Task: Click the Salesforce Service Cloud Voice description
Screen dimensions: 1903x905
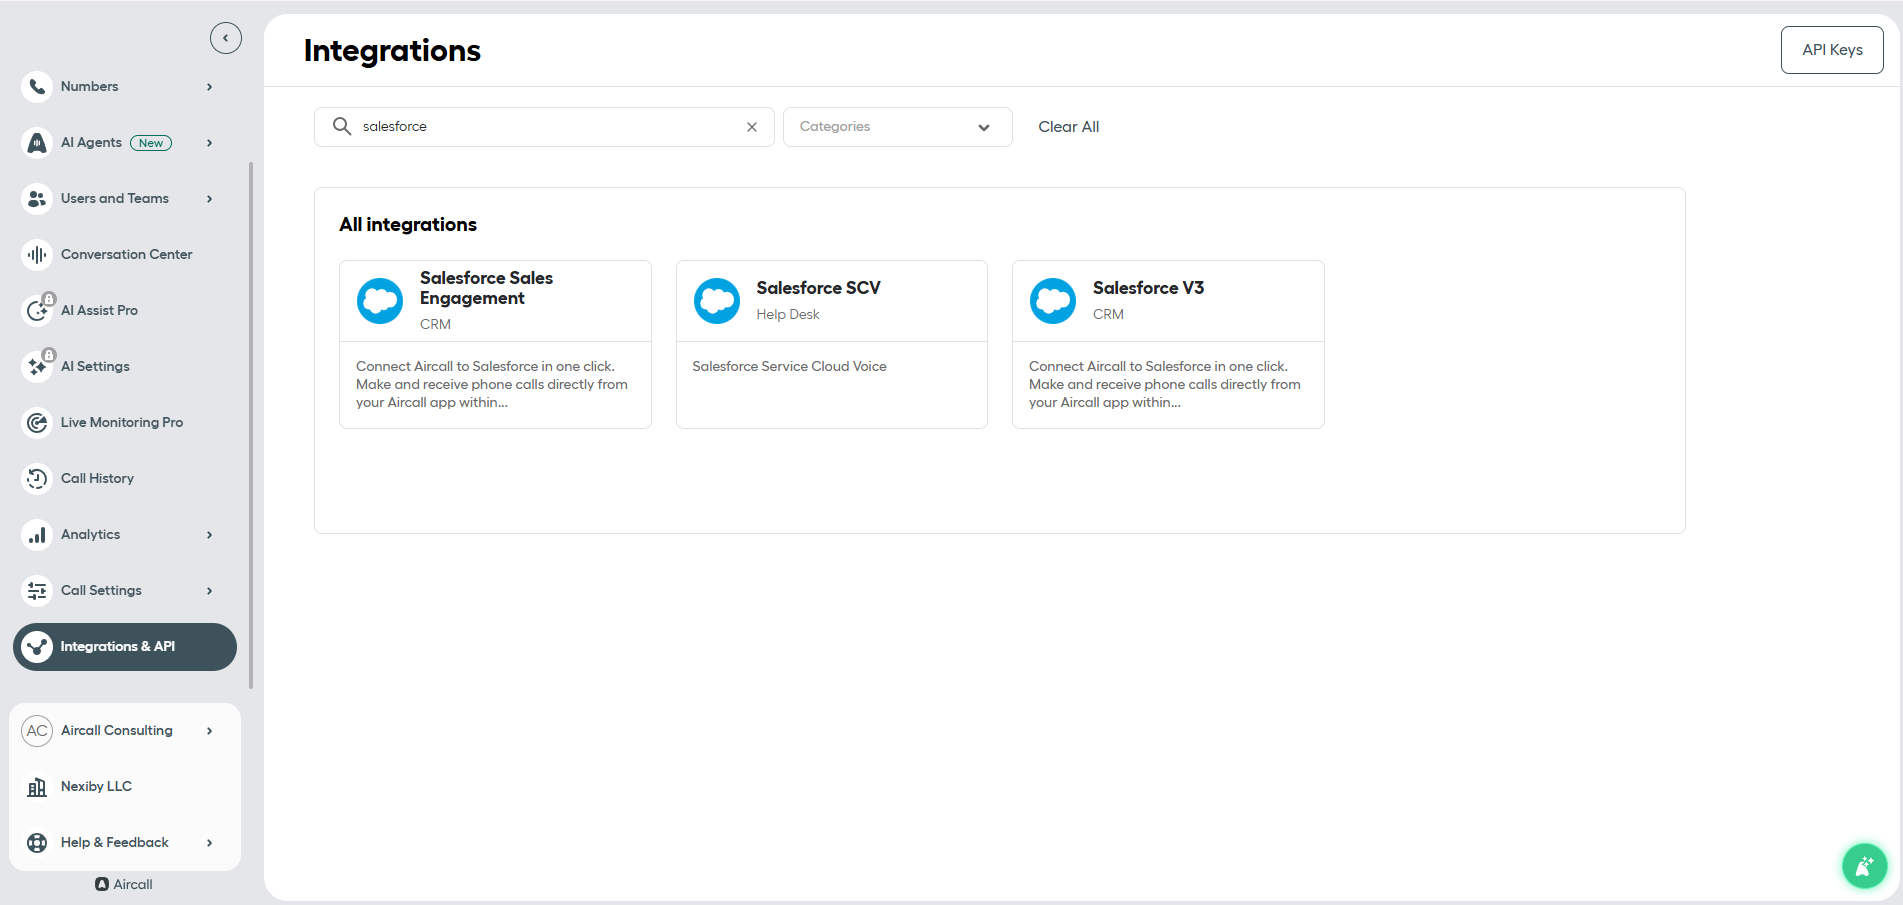Action: [x=789, y=367]
